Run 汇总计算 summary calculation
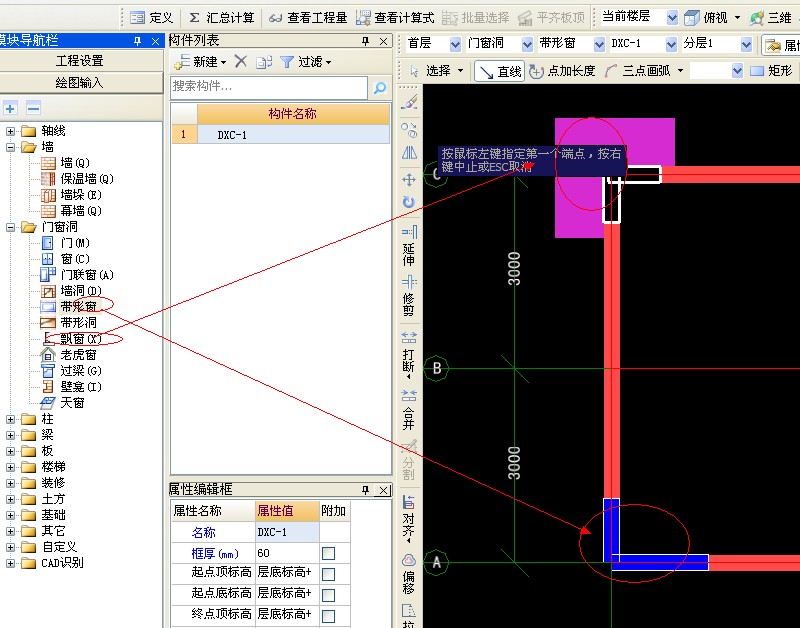The width and height of the screenshot is (800, 628). click(x=221, y=18)
